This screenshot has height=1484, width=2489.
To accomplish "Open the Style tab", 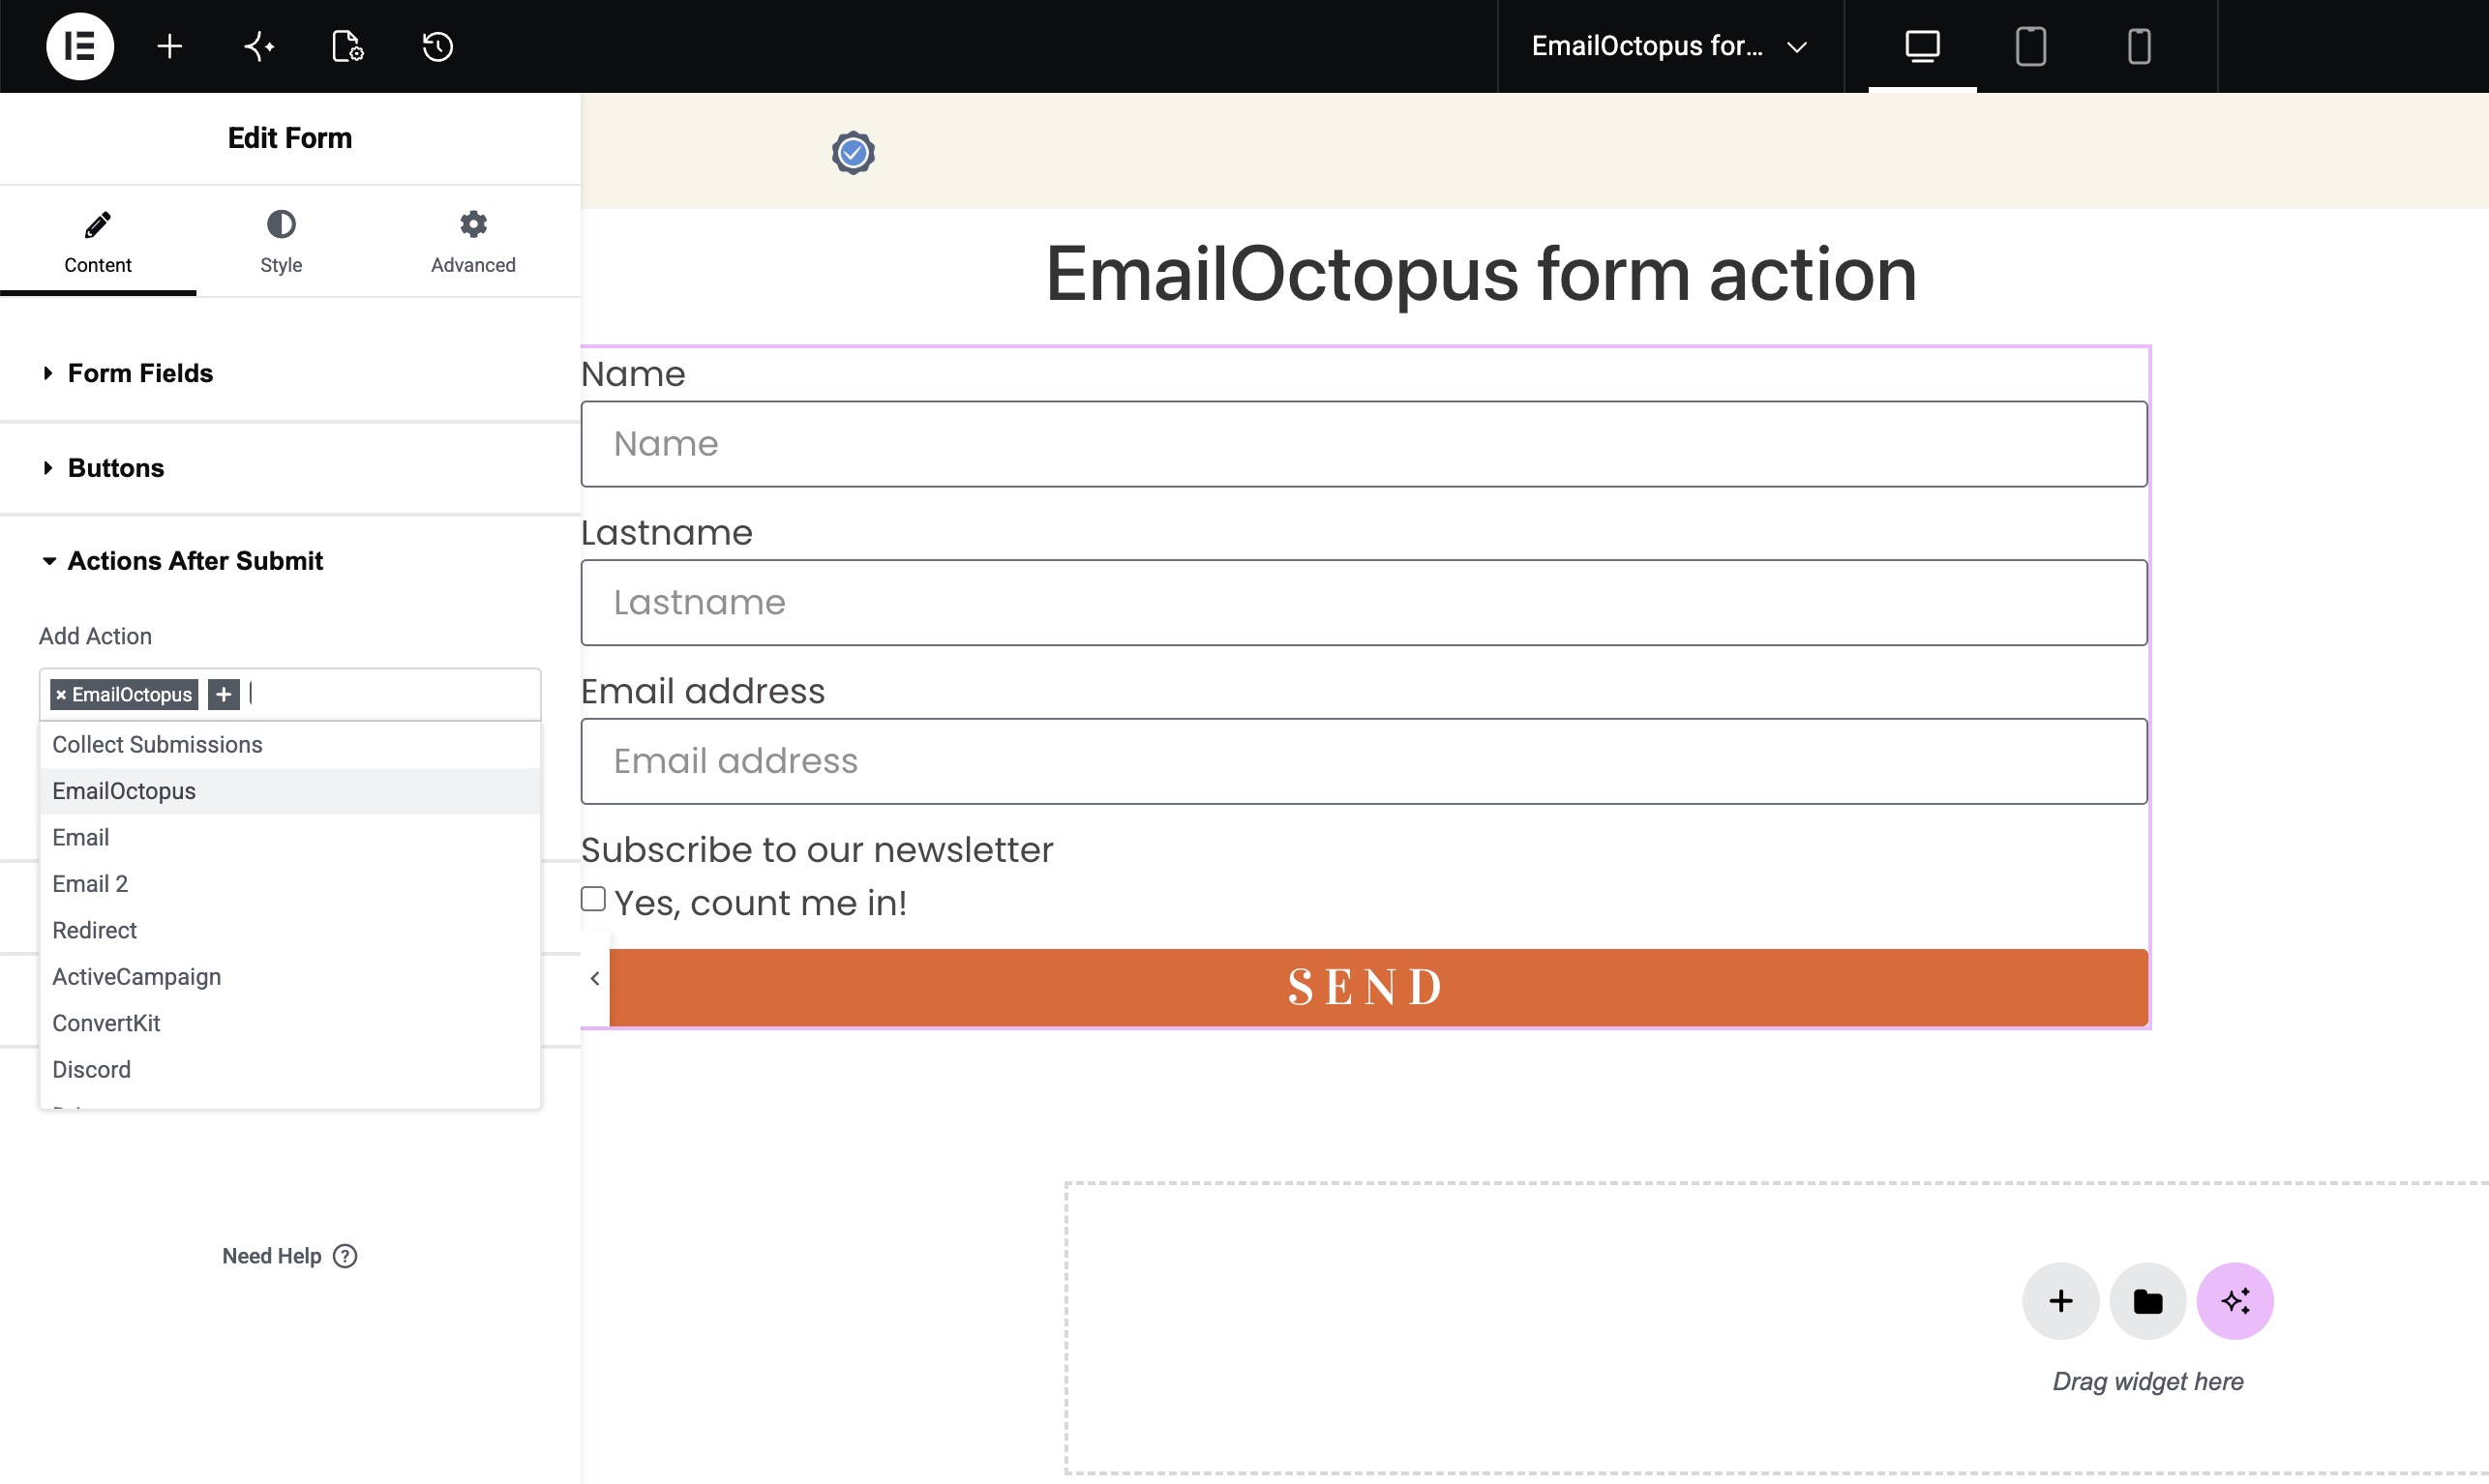I will (281, 241).
